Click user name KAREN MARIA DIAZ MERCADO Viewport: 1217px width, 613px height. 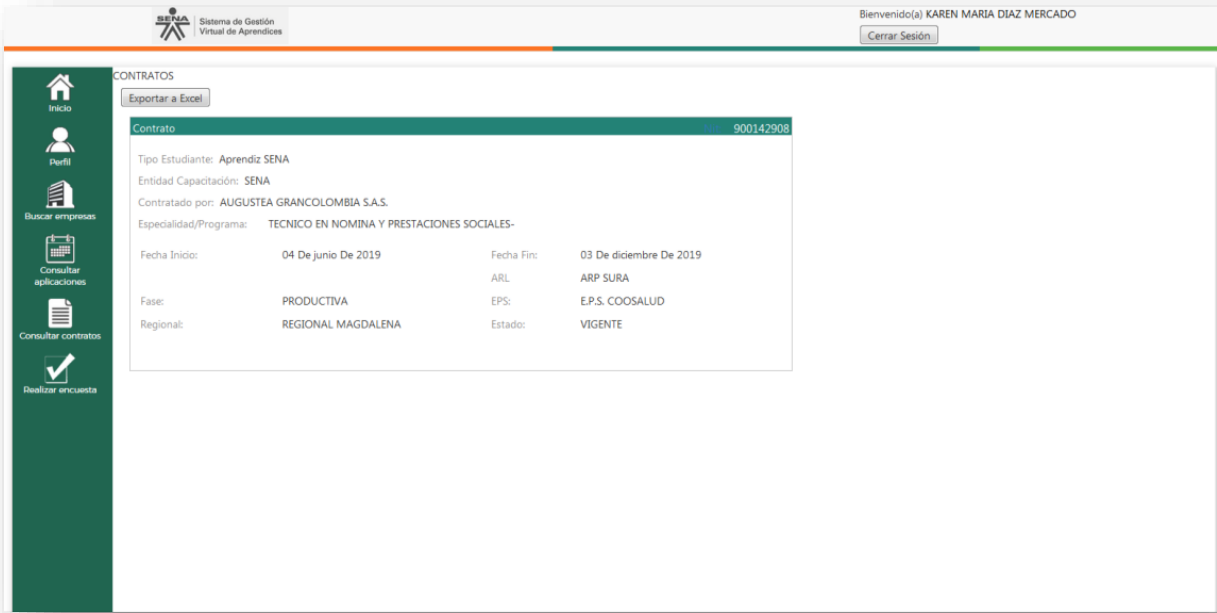pos(1001,14)
